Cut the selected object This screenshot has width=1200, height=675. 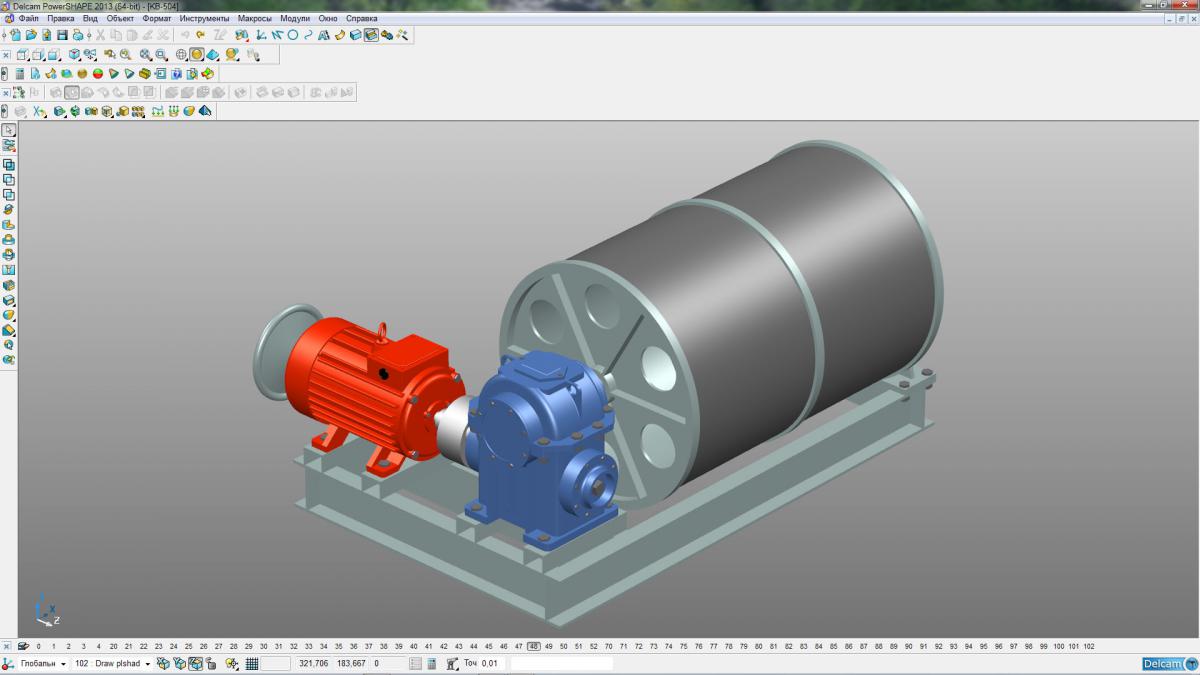pyautogui.click(x=101, y=35)
